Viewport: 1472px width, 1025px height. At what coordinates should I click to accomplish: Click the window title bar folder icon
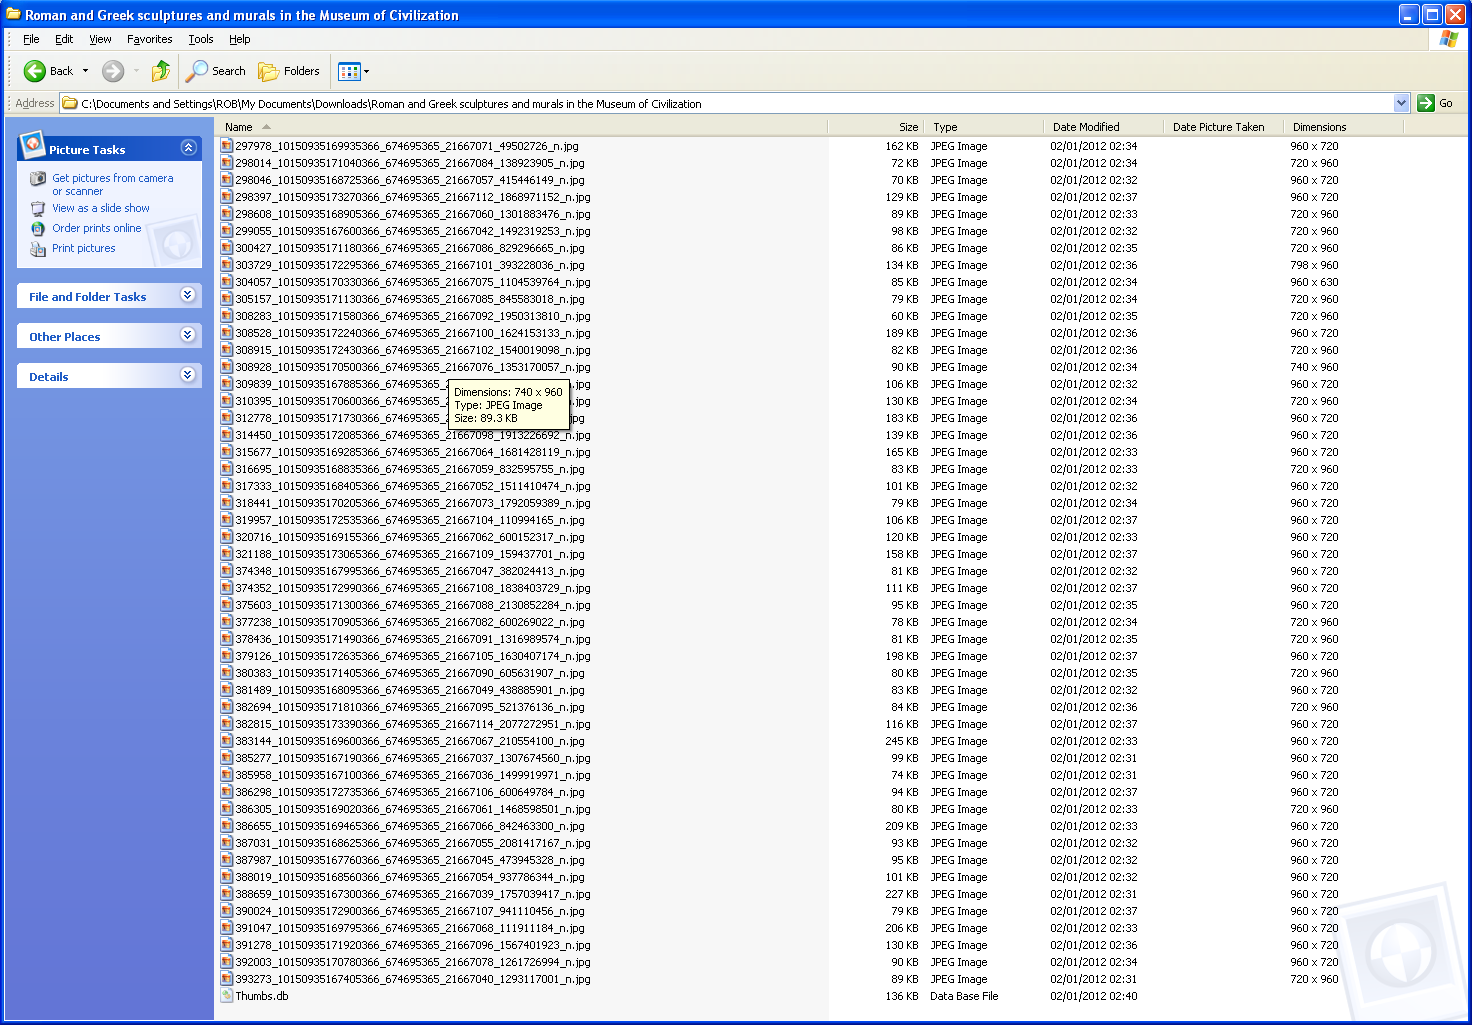click(13, 14)
